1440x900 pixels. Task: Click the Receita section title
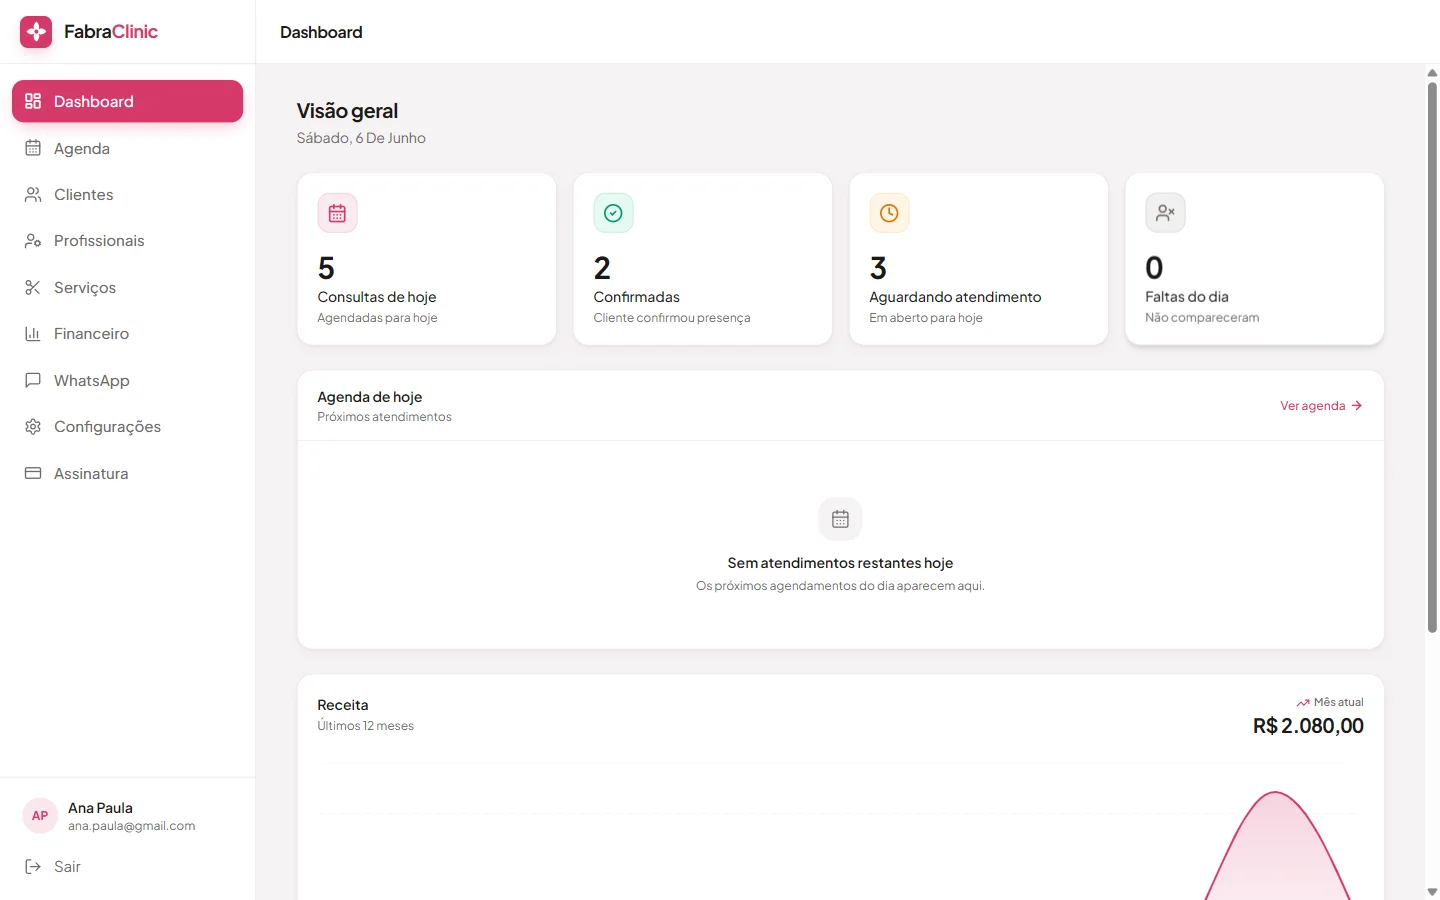click(343, 705)
